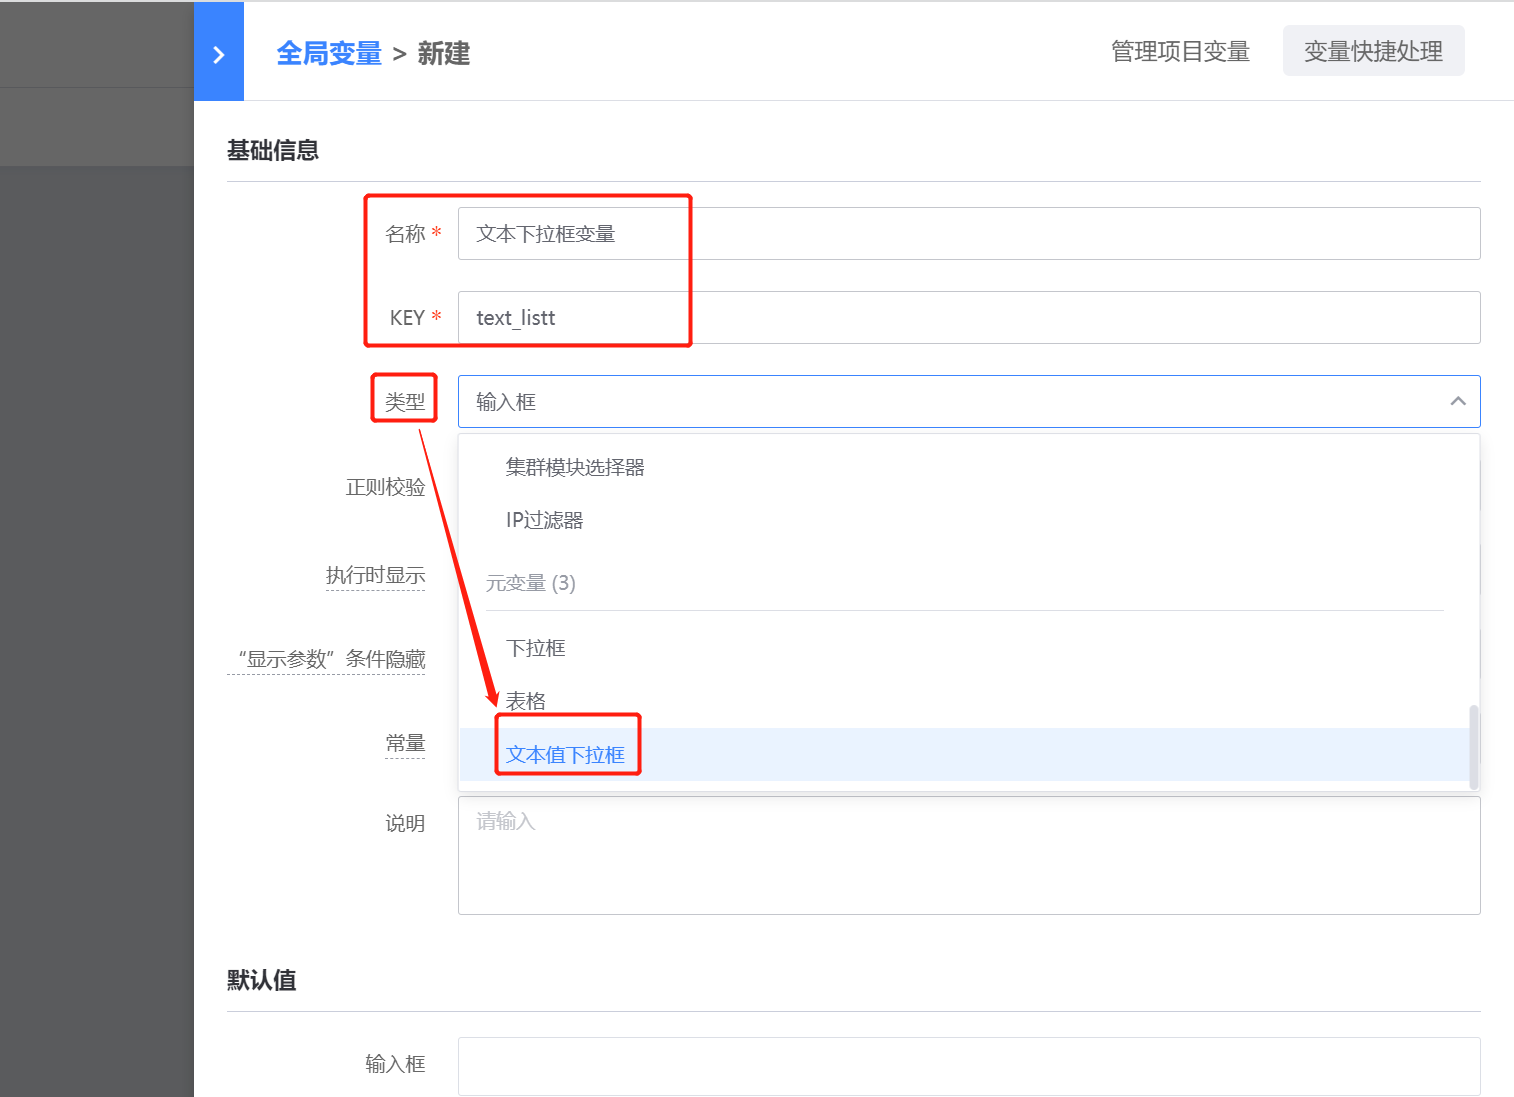Click the 名称 input containing 文本下拉框变量
Viewport: 1514px width, 1097px height.
coord(800,233)
